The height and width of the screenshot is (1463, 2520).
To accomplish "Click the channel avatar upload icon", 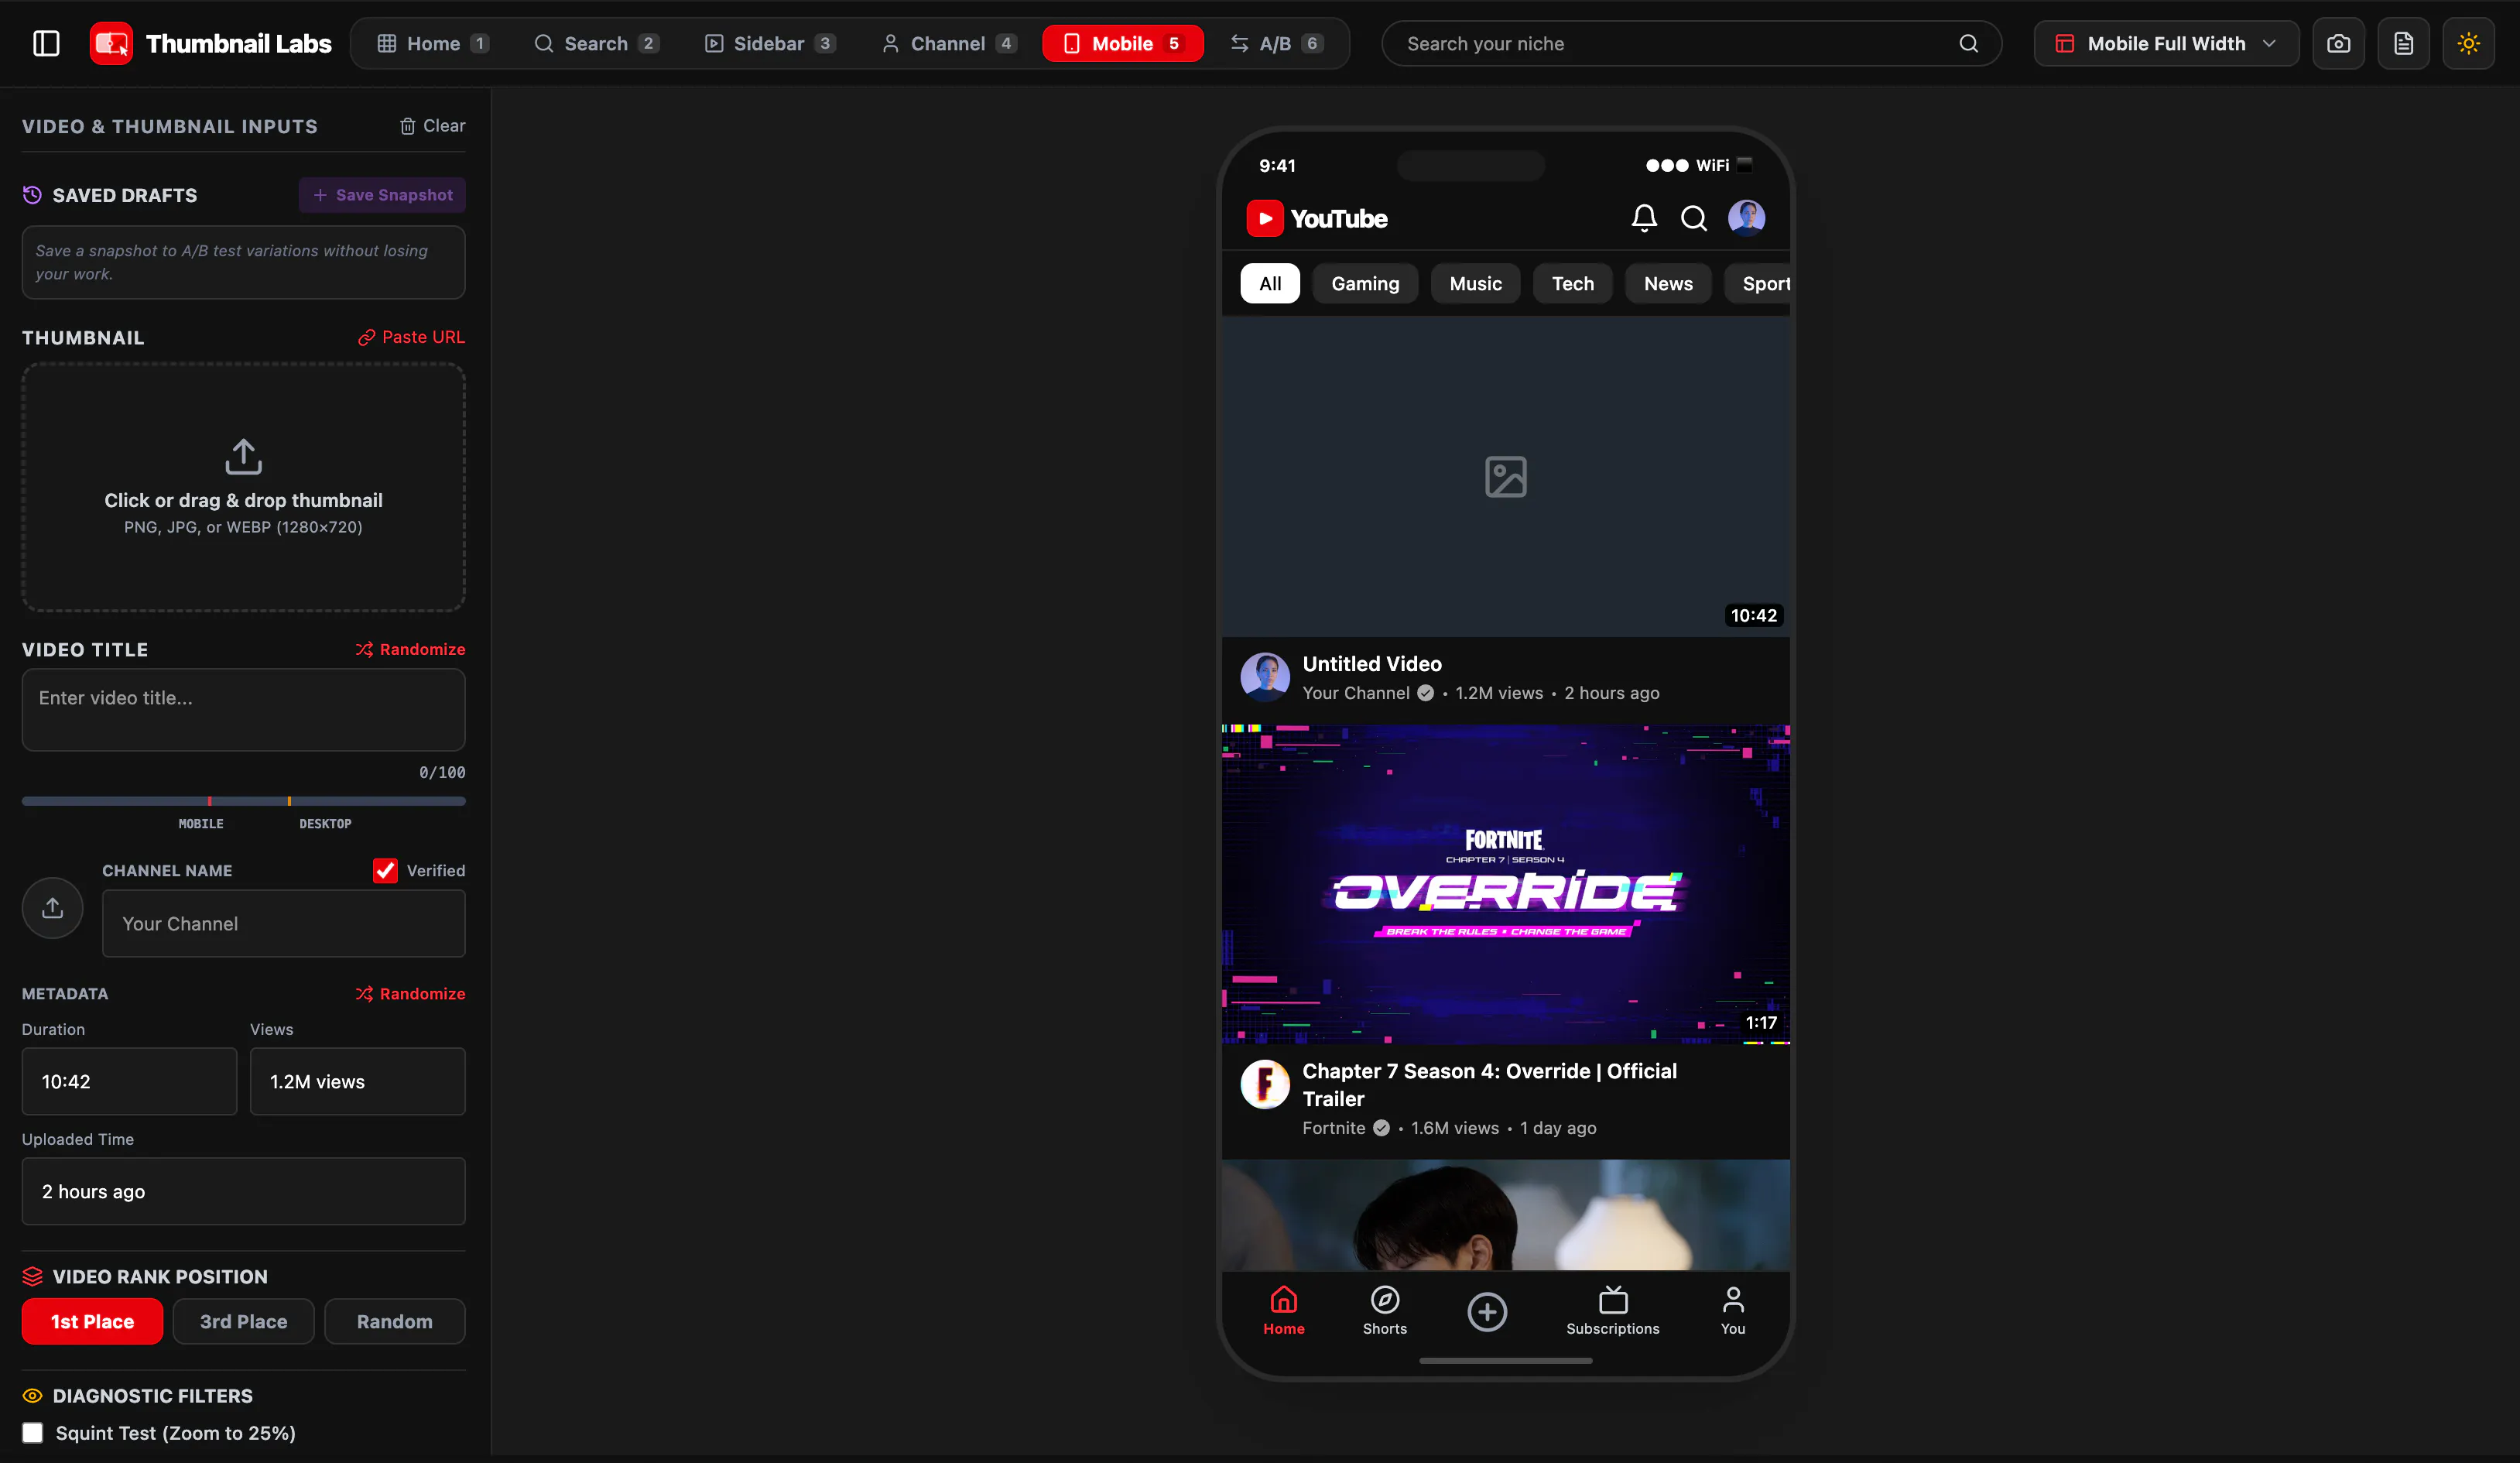I will pyautogui.click(x=52, y=908).
